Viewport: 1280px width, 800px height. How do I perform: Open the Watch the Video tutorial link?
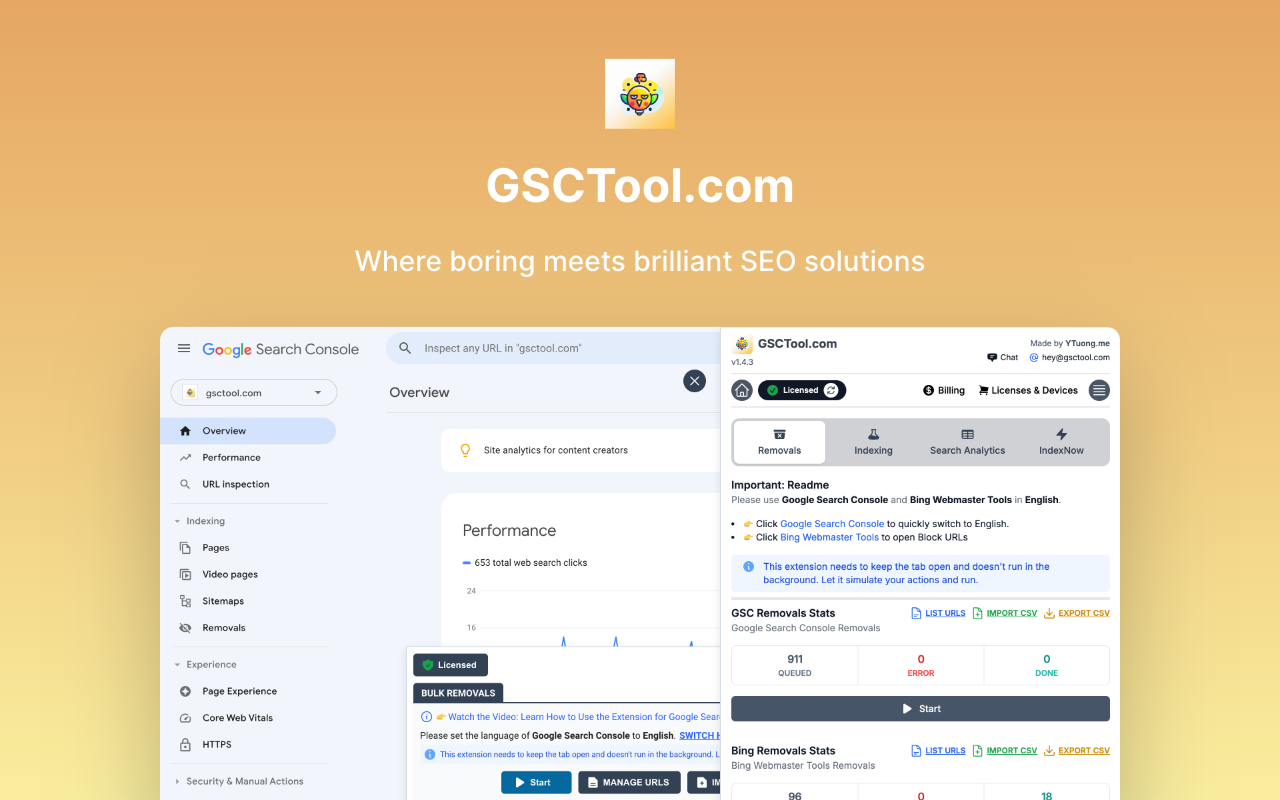583,717
